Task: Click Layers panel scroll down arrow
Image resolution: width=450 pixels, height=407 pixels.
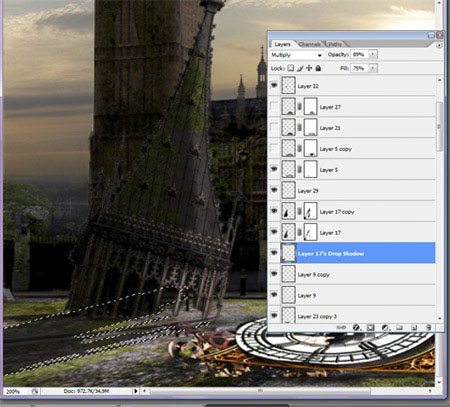Action: click(x=439, y=318)
